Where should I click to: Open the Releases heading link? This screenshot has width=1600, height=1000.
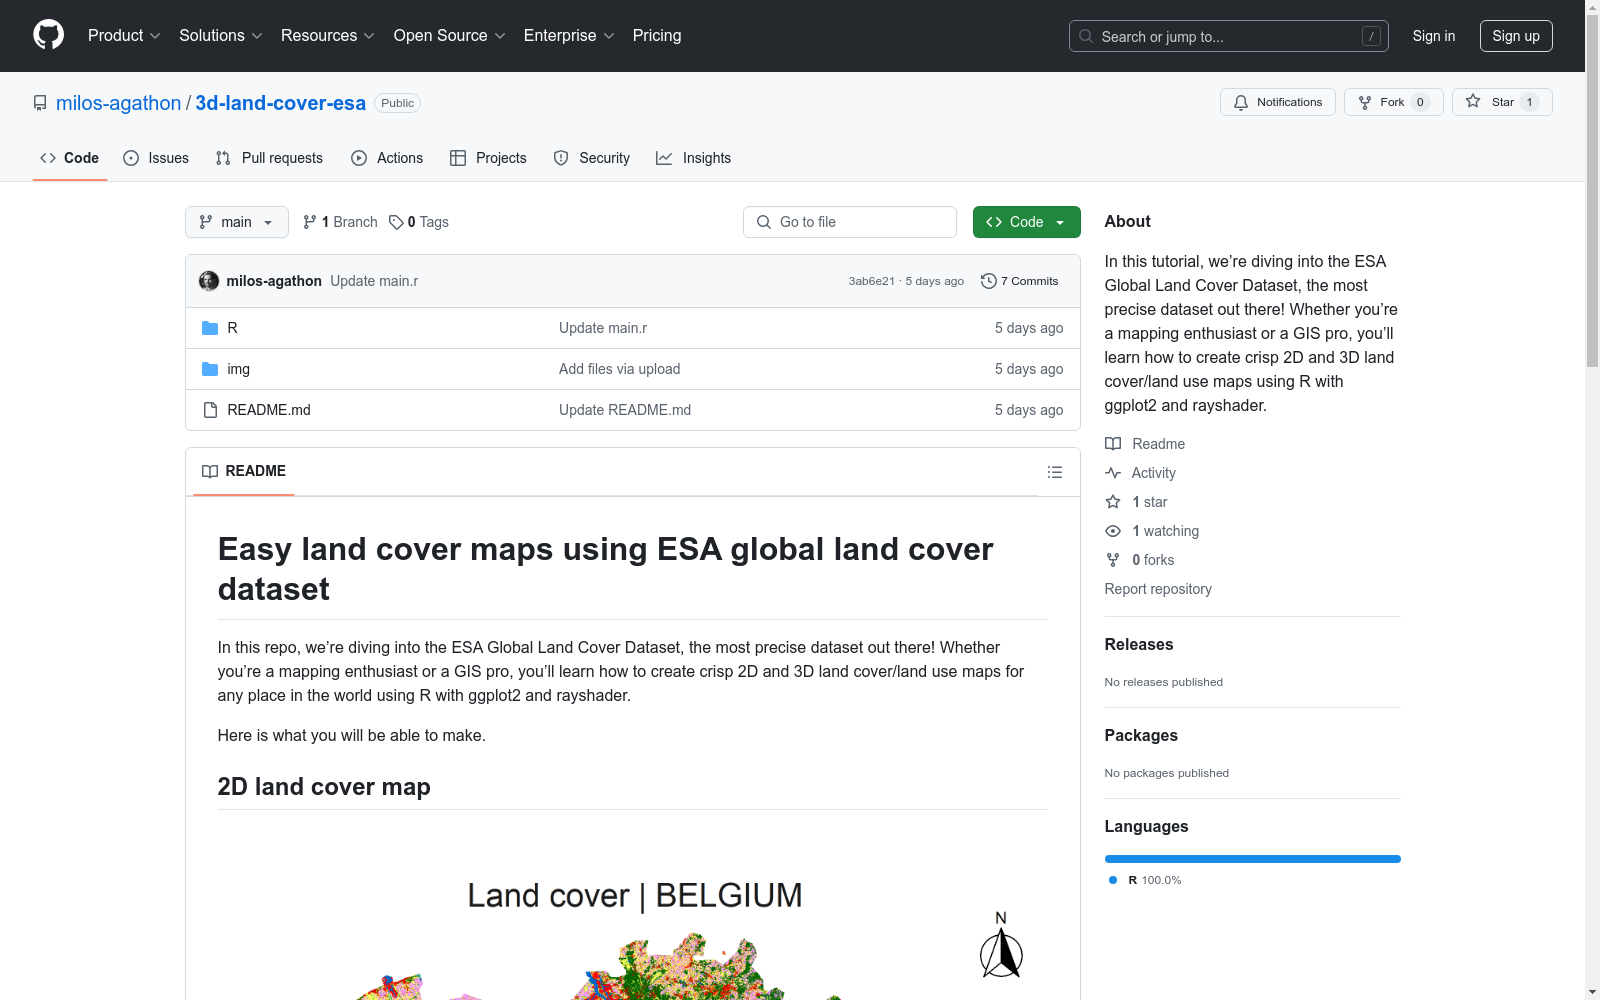1139,645
